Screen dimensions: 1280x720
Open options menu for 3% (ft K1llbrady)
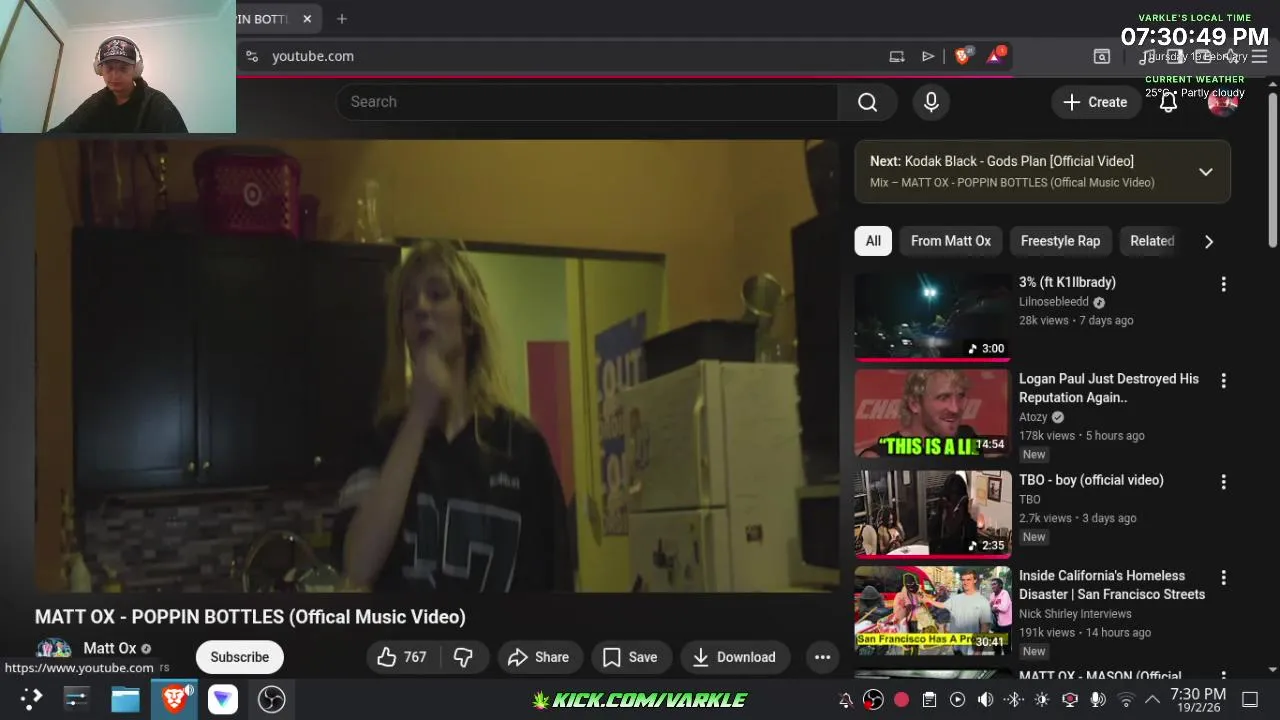pyautogui.click(x=1223, y=284)
